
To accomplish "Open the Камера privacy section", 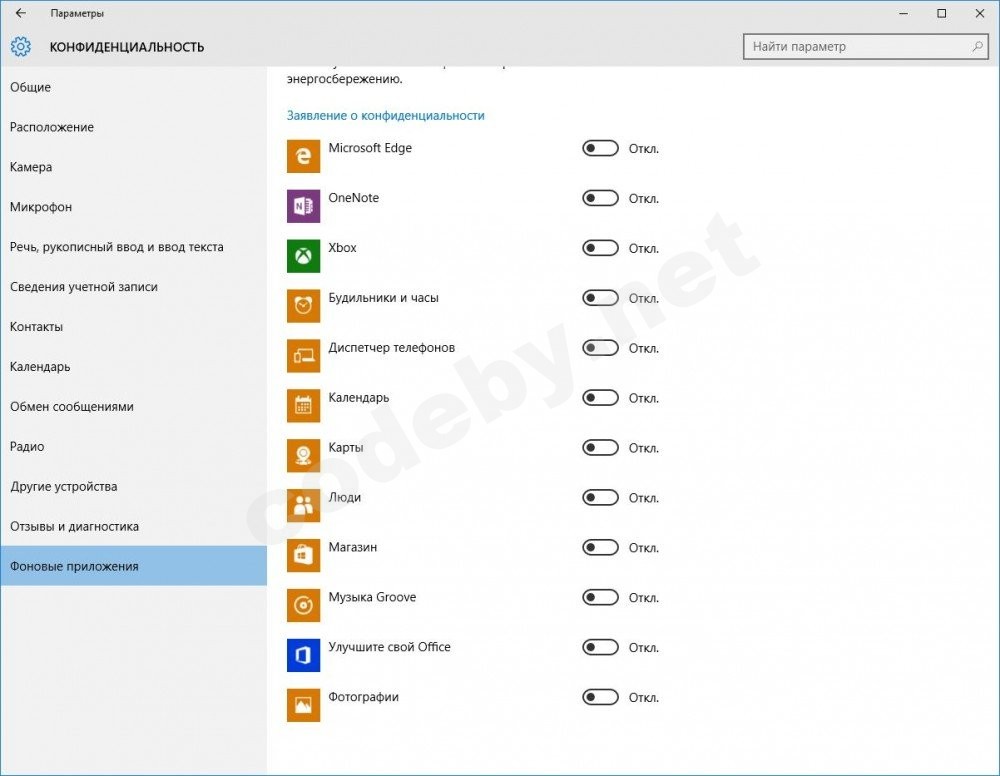I will (x=31, y=167).
